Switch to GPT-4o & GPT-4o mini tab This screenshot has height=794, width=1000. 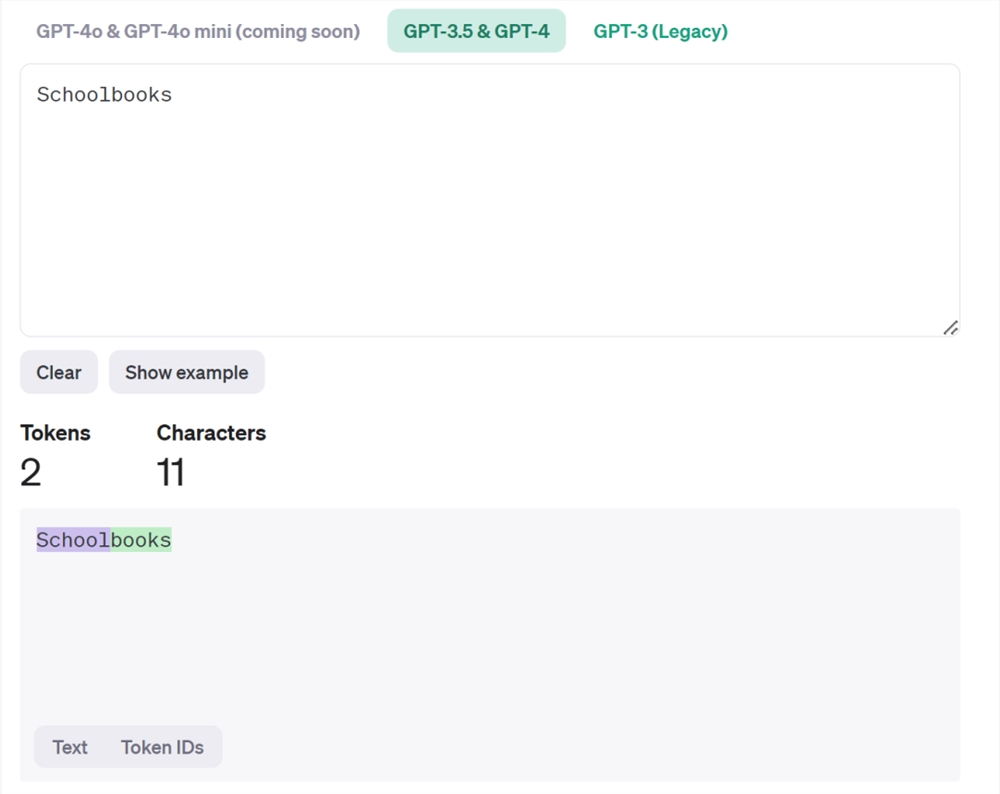tap(198, 31)
